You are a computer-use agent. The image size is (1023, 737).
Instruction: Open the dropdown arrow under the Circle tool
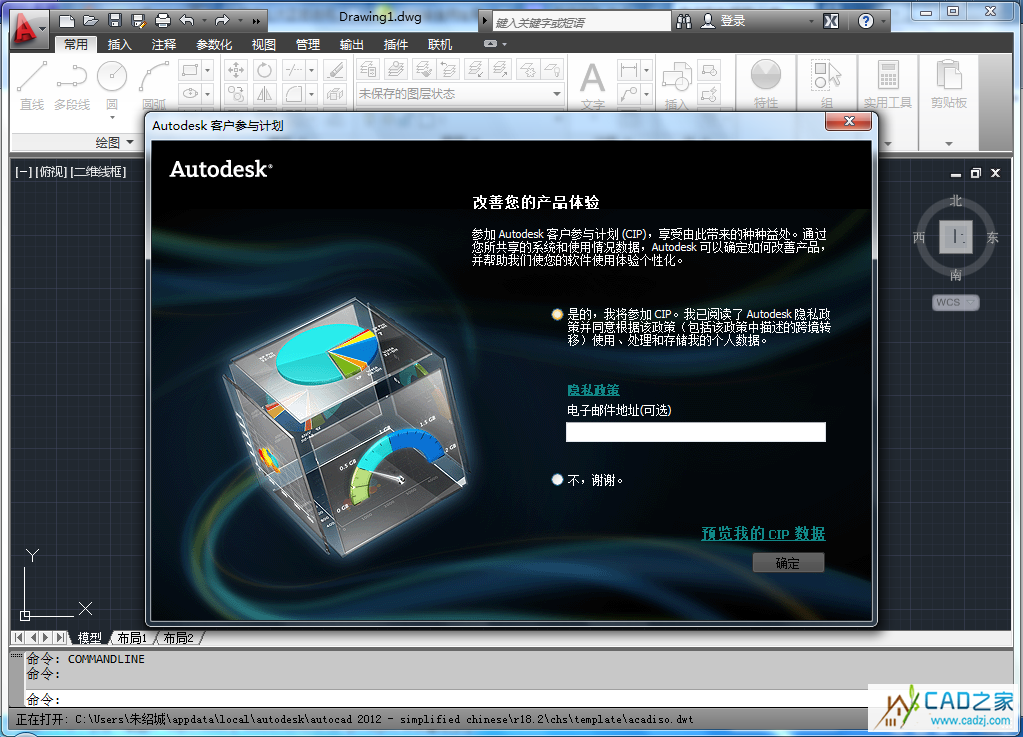[112, 117]
